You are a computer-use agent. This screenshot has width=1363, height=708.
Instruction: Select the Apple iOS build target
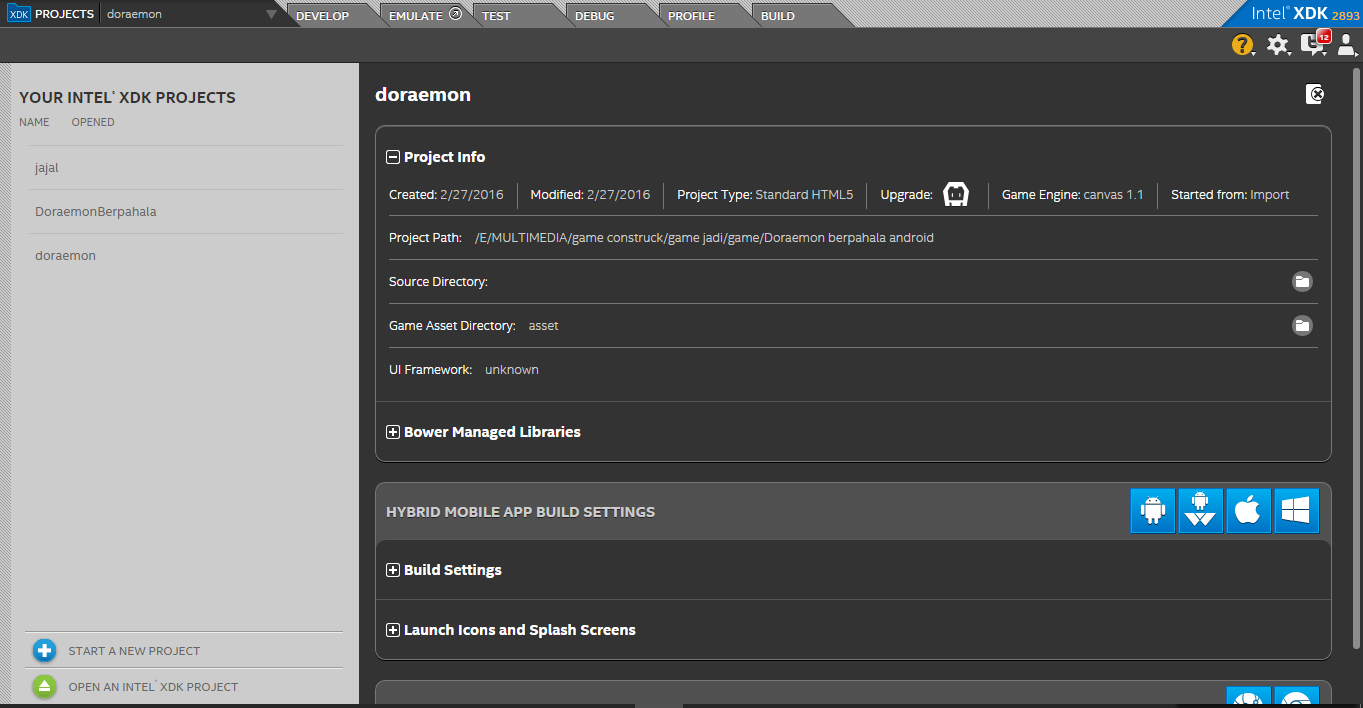click(x=1248, y=511)
